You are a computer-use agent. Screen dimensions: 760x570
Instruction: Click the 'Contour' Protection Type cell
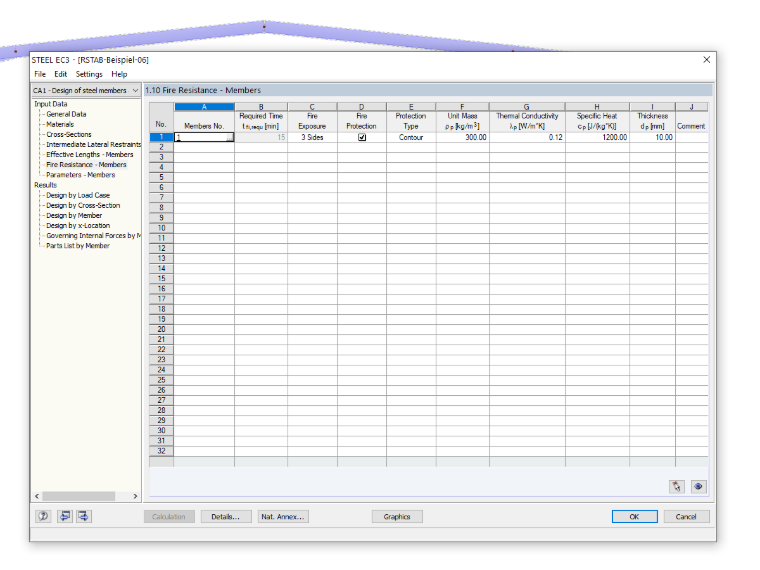point(411,137)
